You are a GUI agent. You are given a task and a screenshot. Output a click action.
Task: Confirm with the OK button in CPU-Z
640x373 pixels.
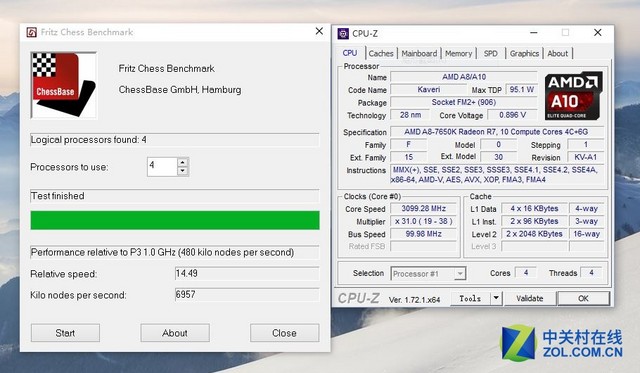[583, 298]
